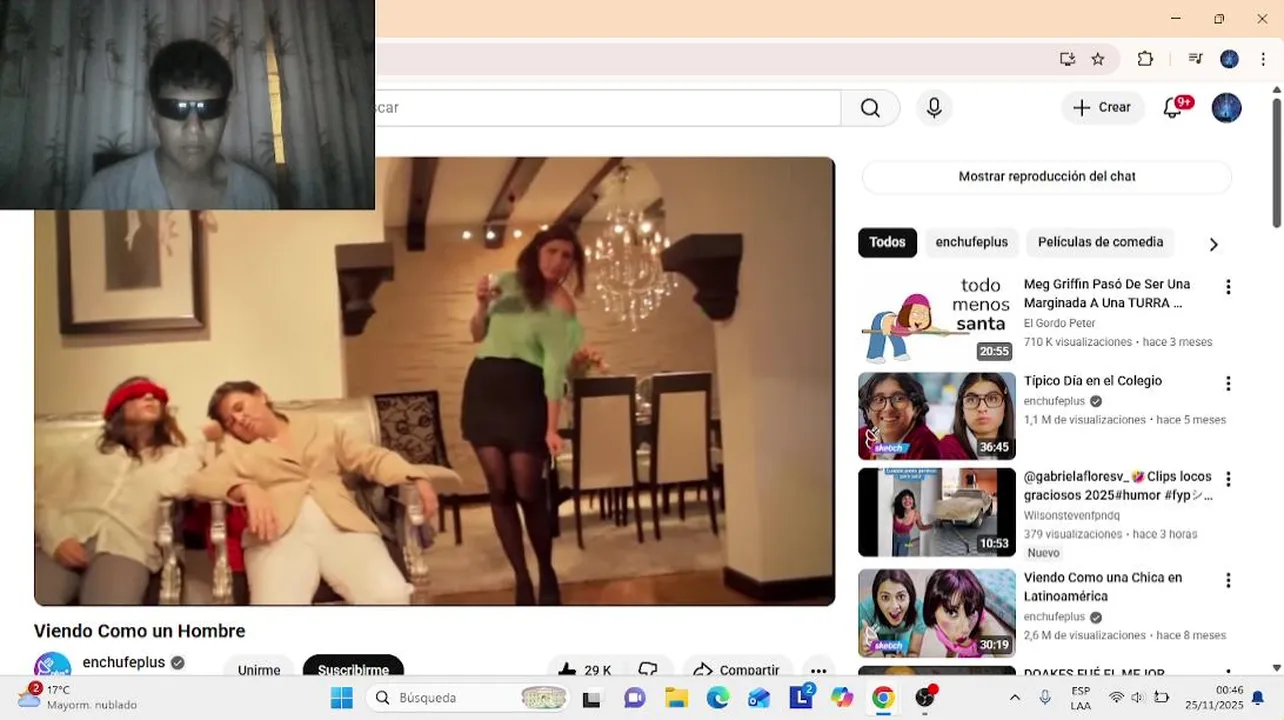Click the Suscribirme button
The image size is (1284, 720).
pyautogui.click(x=353, y=669)
